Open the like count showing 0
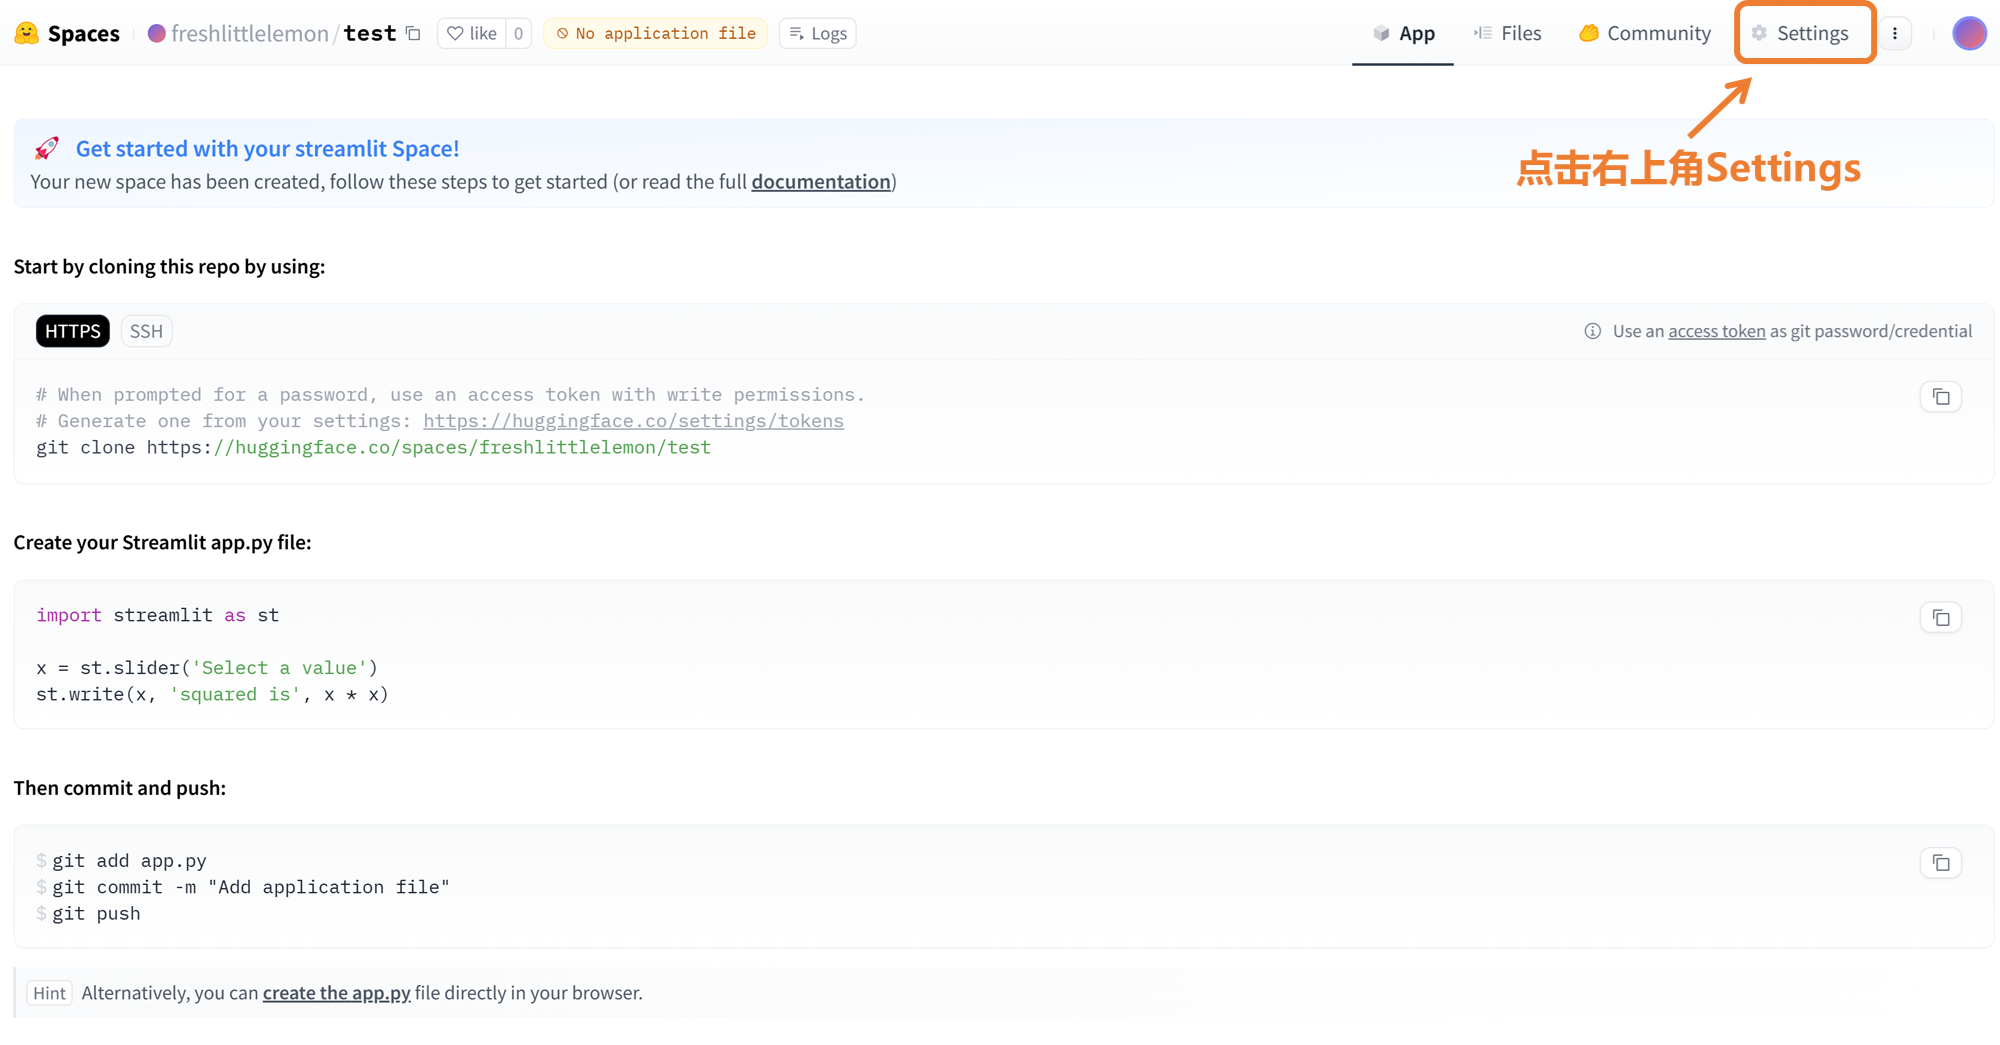The width and height of the screenshot is (2000, 1045). tap(518, 33)
